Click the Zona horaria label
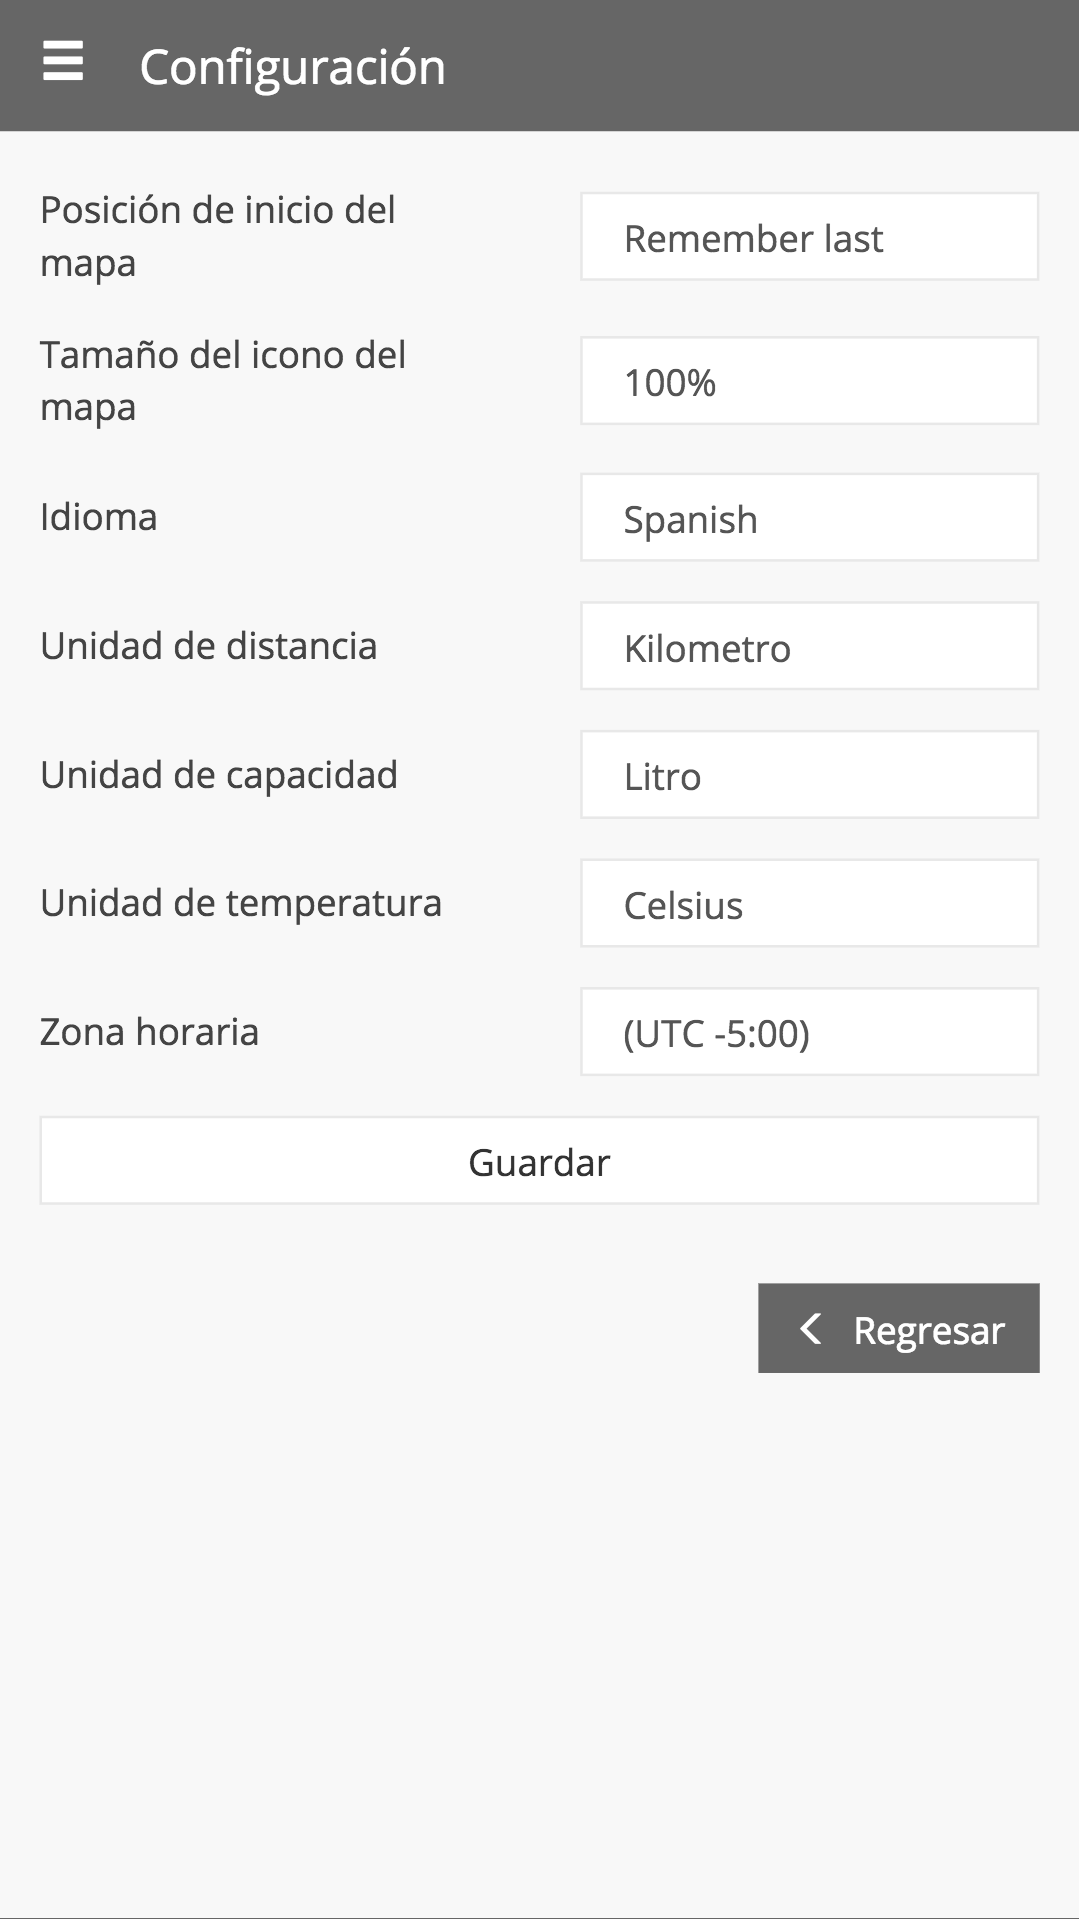This screenshot has width=1079, height=1919. pyautogui.click(x=150, y=1032)
